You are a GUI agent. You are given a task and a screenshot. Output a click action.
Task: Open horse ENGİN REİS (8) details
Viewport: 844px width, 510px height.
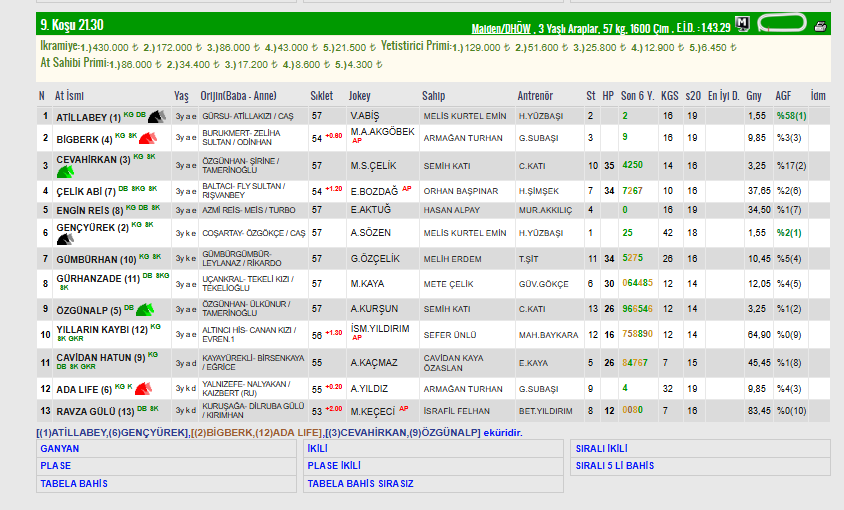point(89,210)
